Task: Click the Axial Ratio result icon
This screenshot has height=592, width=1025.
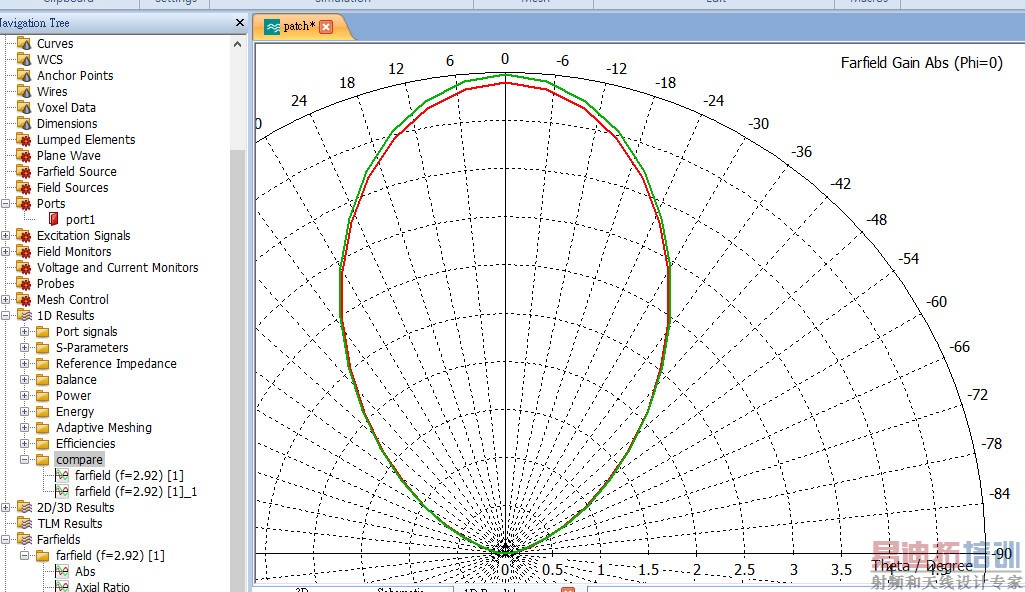Action: 62,587
